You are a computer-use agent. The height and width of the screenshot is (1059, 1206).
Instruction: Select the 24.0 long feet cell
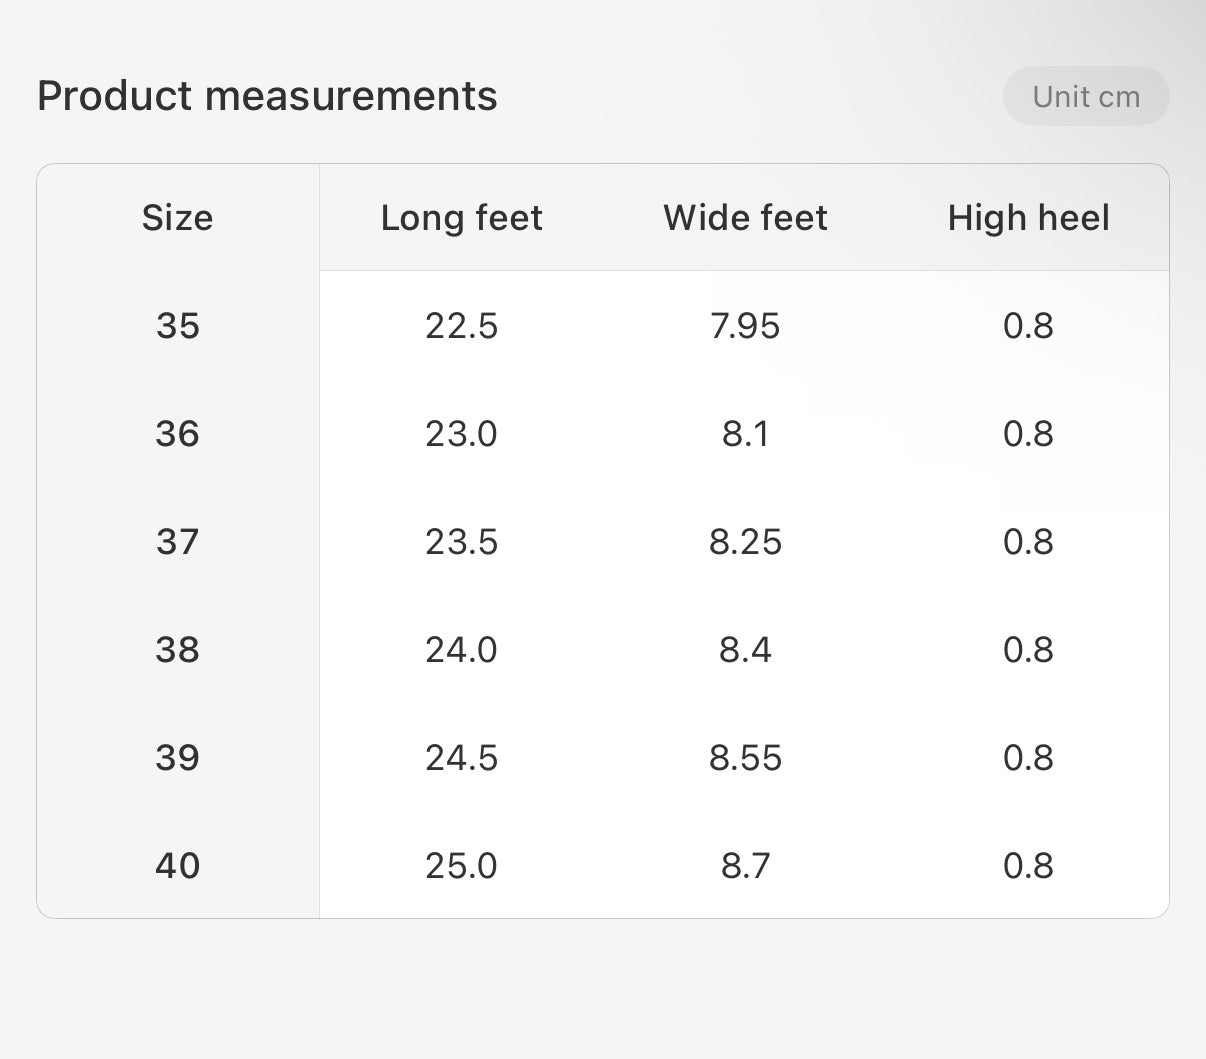coord(461,650)
